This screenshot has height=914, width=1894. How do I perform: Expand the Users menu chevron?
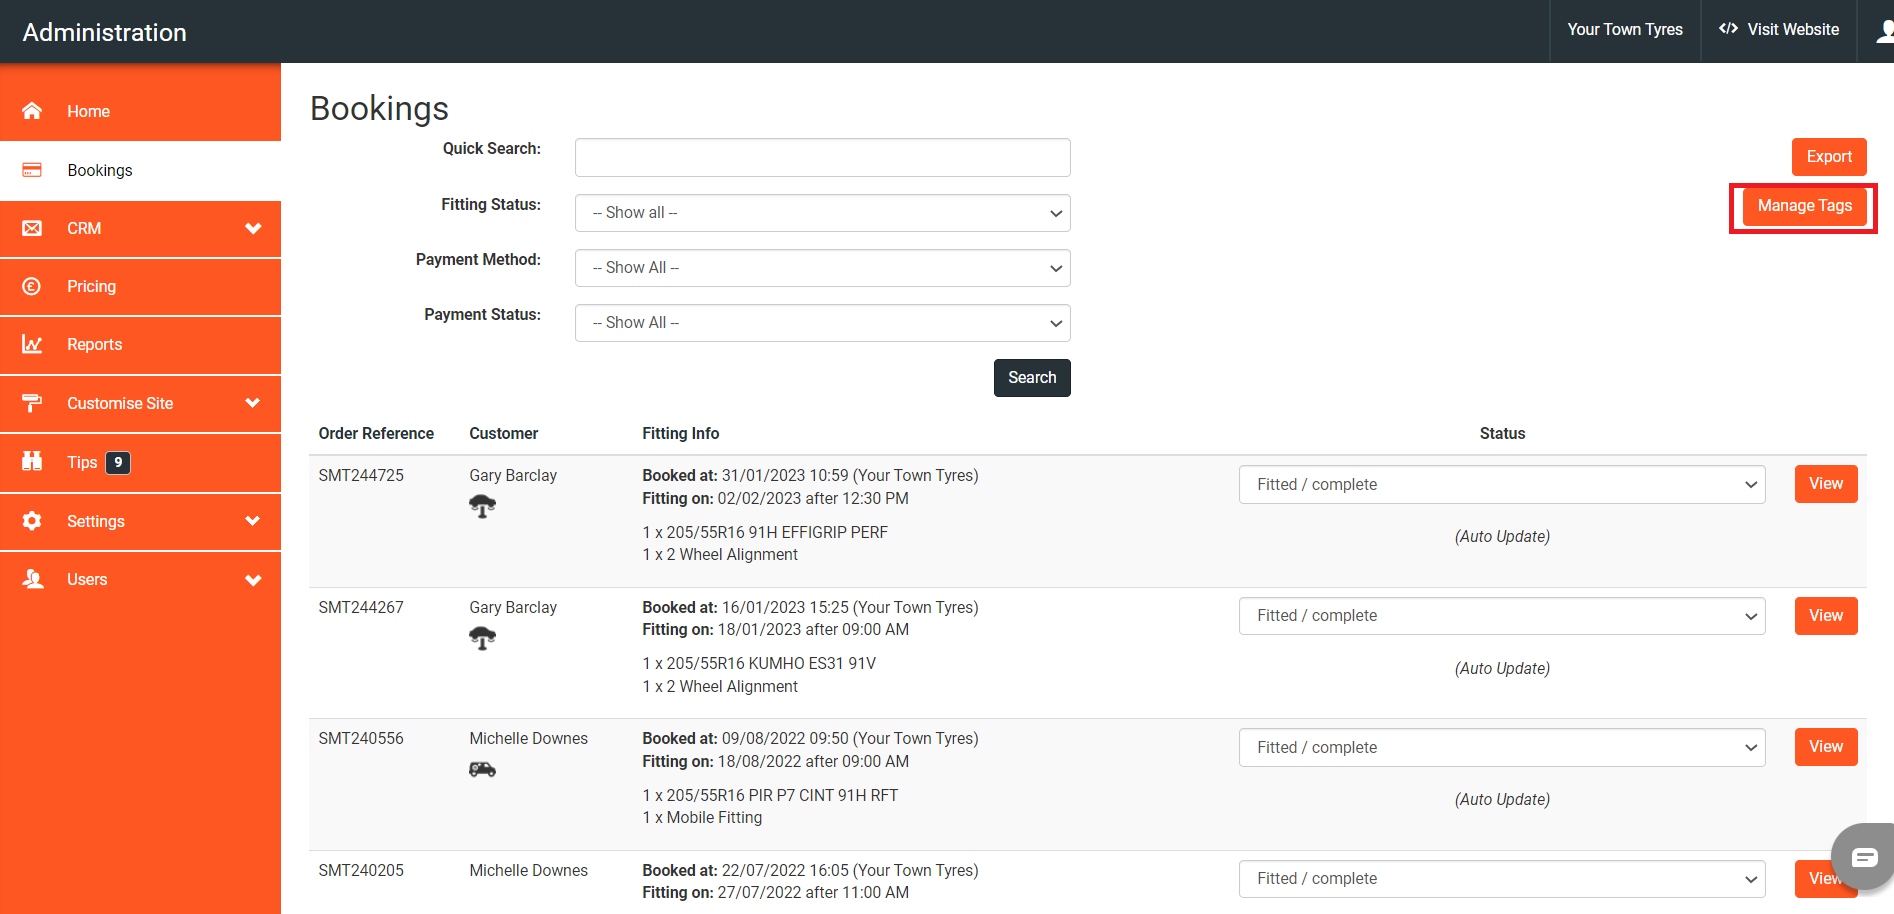click(x=253, y=580)
